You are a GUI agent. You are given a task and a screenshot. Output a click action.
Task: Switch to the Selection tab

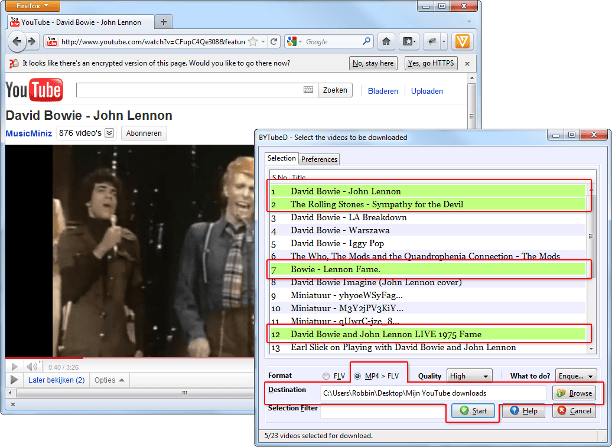point(281,158)
